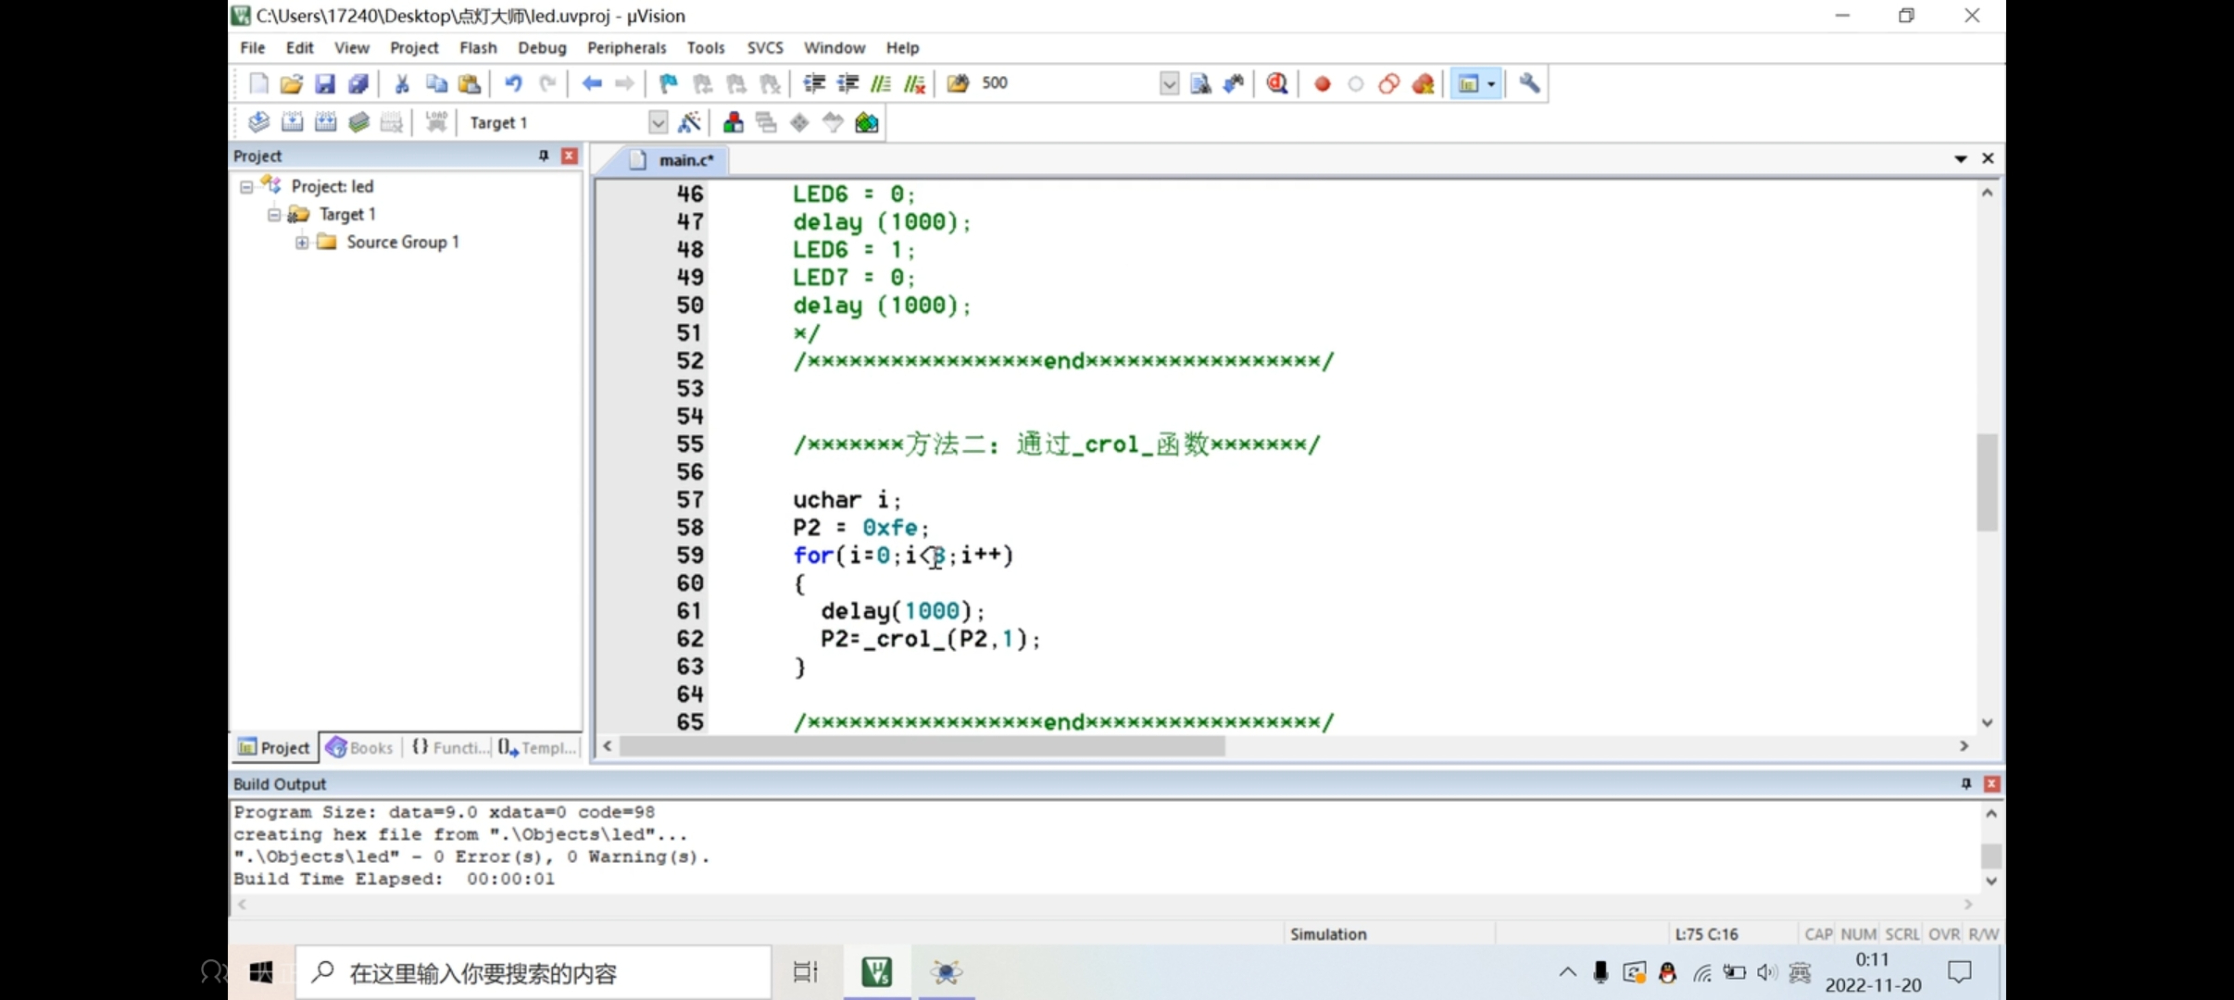Open Options for Target magic wand icon
Viewport: 2234px width, 1000px height.
point(689,122)
